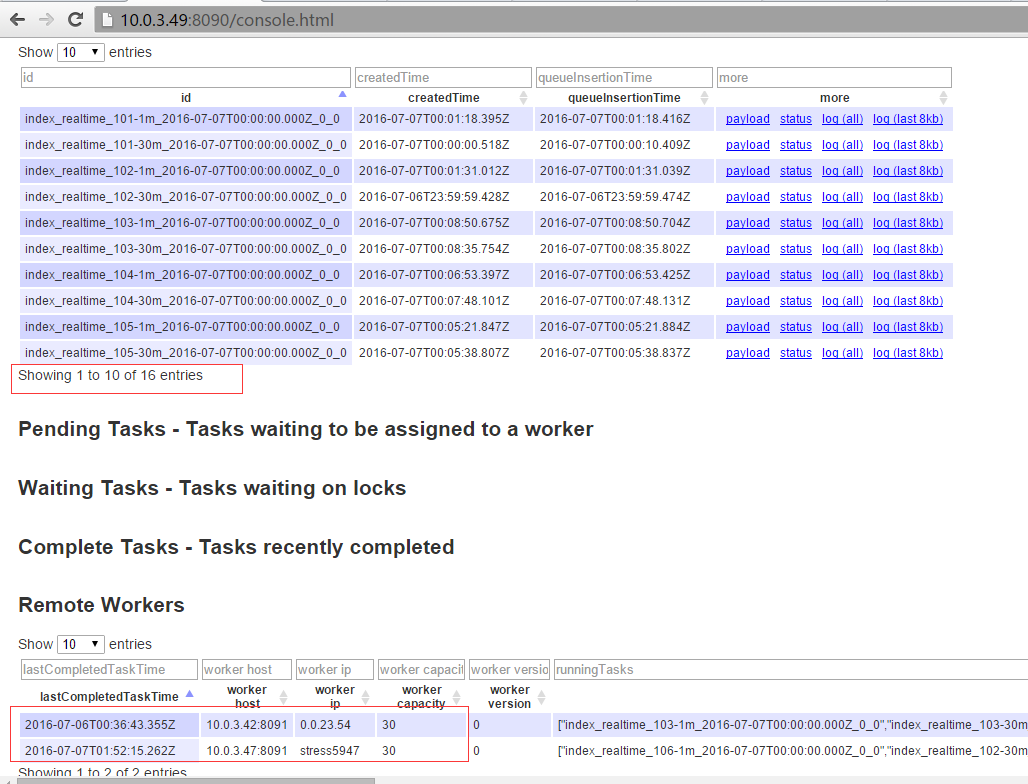Sort workers by worker capacity arrows
This screenshot has width=1028, height=784.
tap(458, 697)
